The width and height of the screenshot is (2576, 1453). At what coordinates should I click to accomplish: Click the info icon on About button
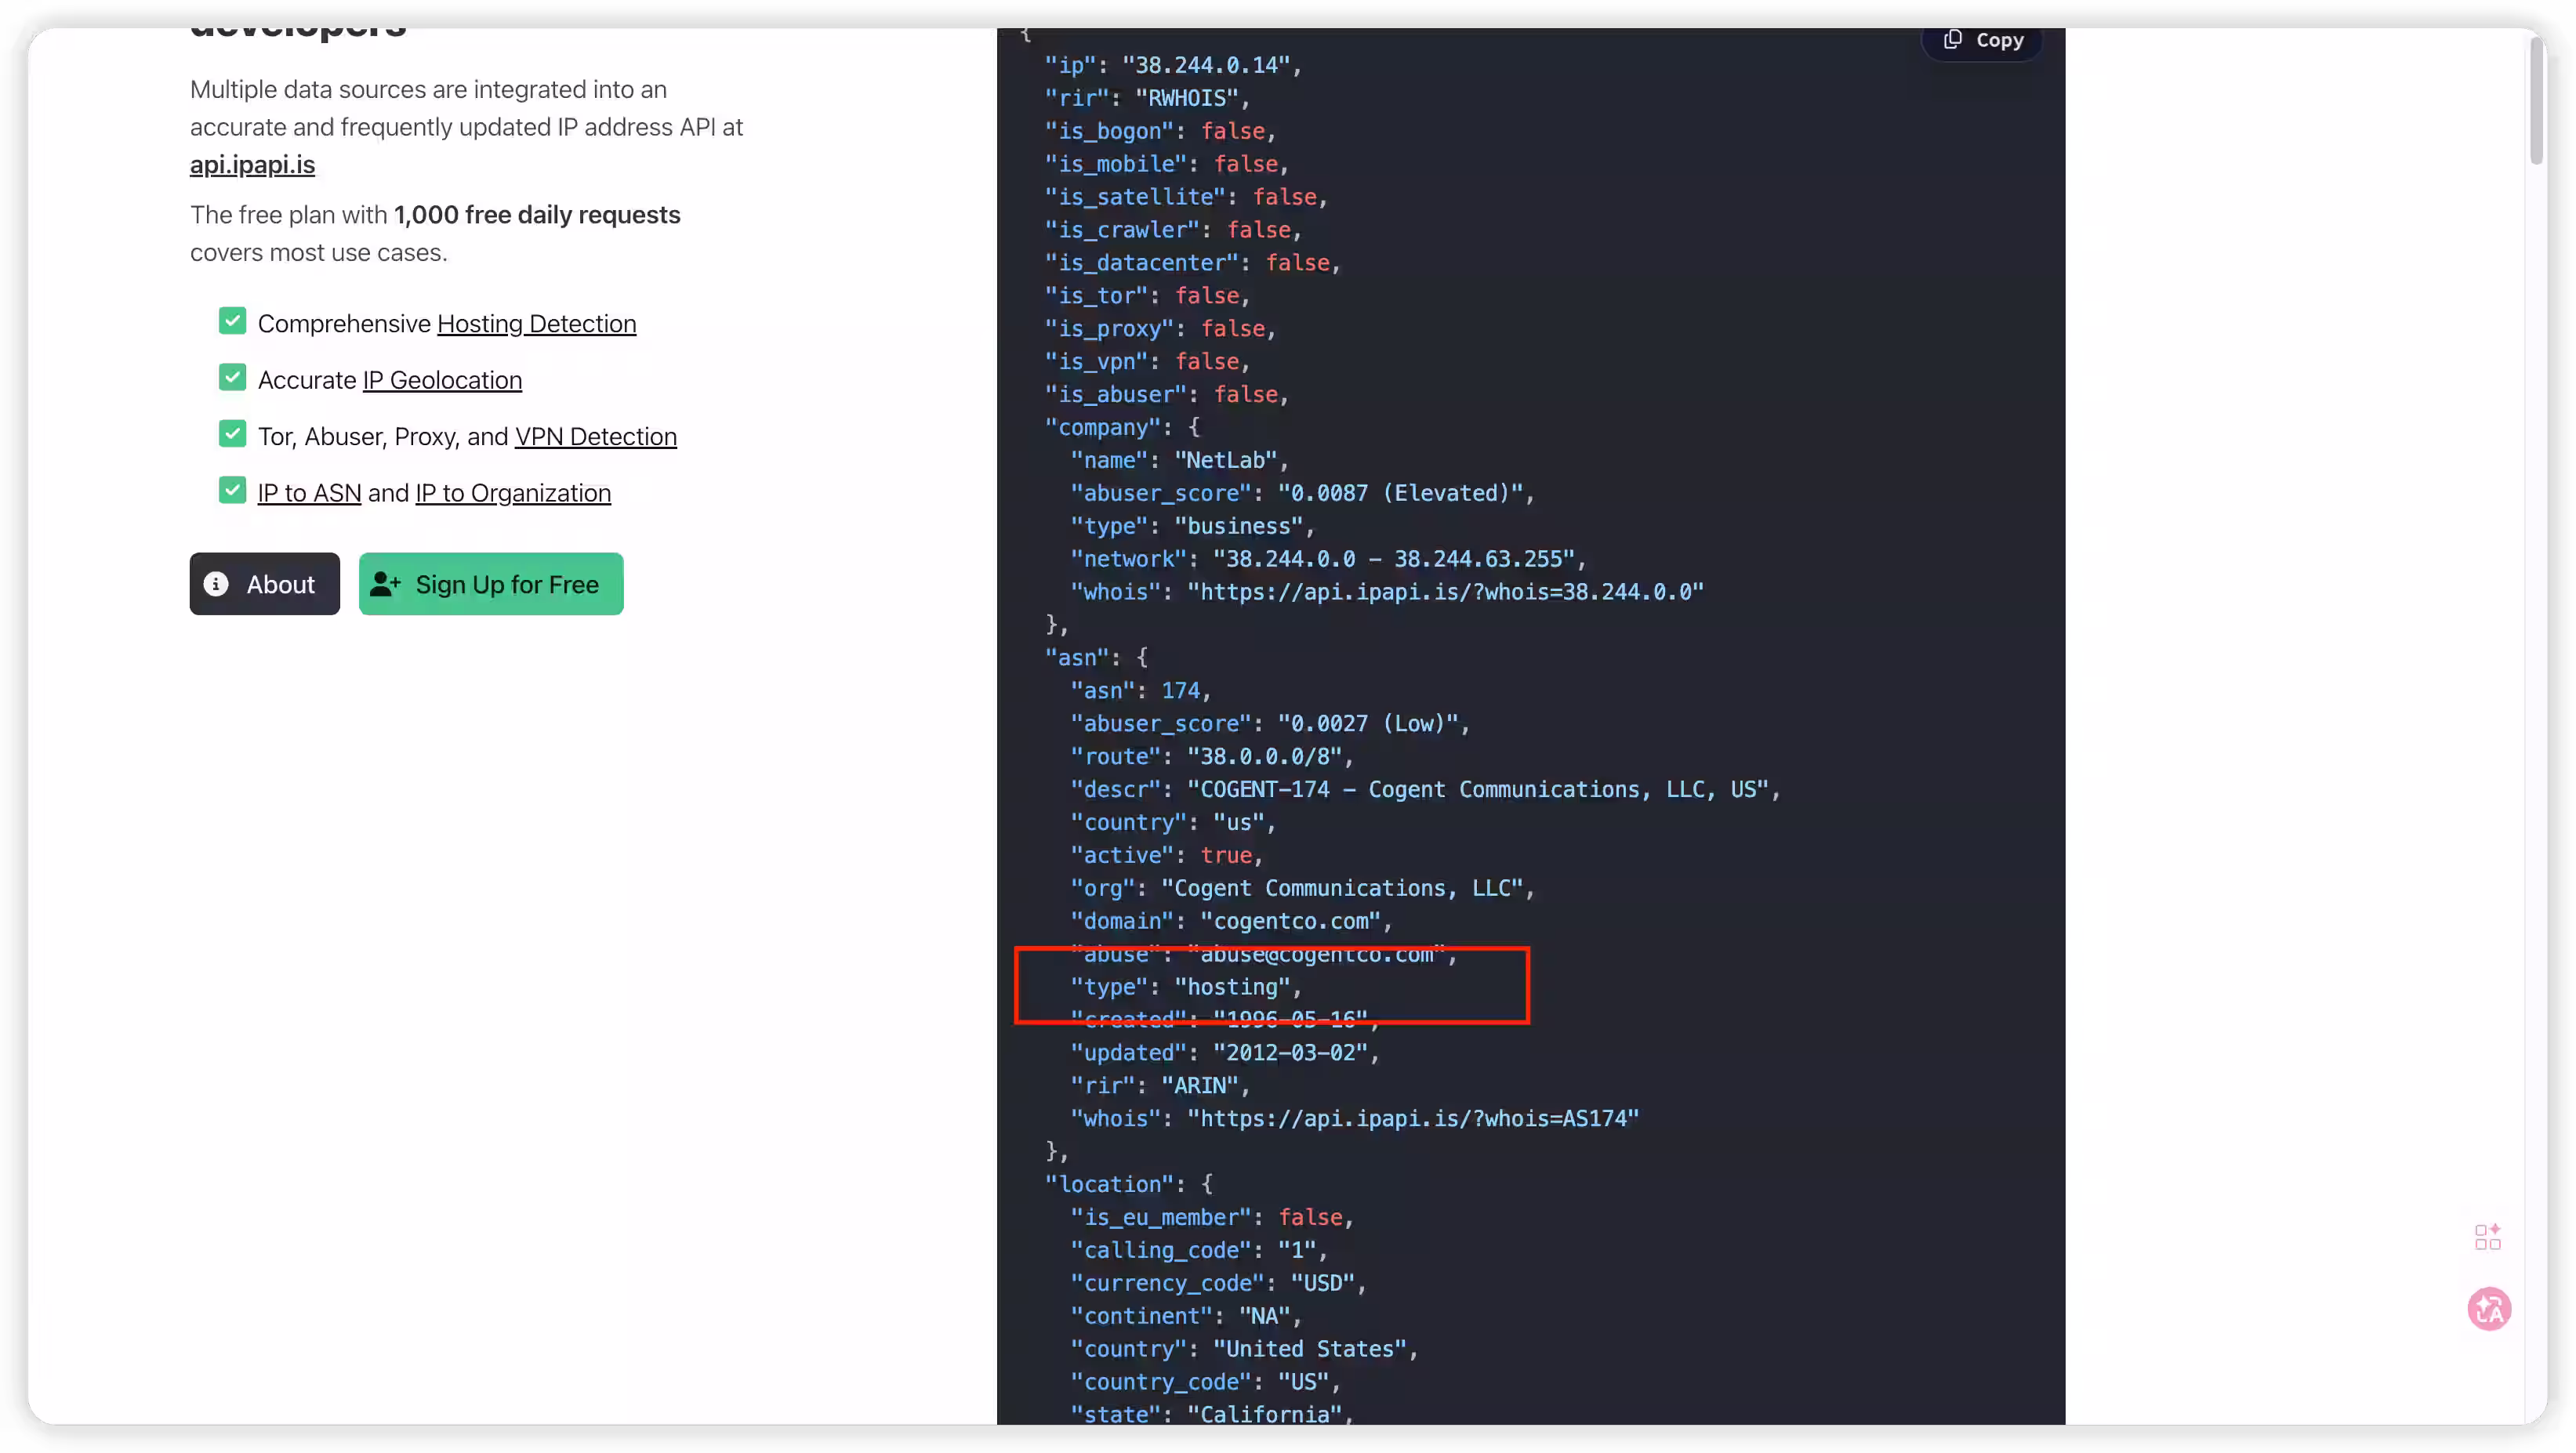coord(216,584)
